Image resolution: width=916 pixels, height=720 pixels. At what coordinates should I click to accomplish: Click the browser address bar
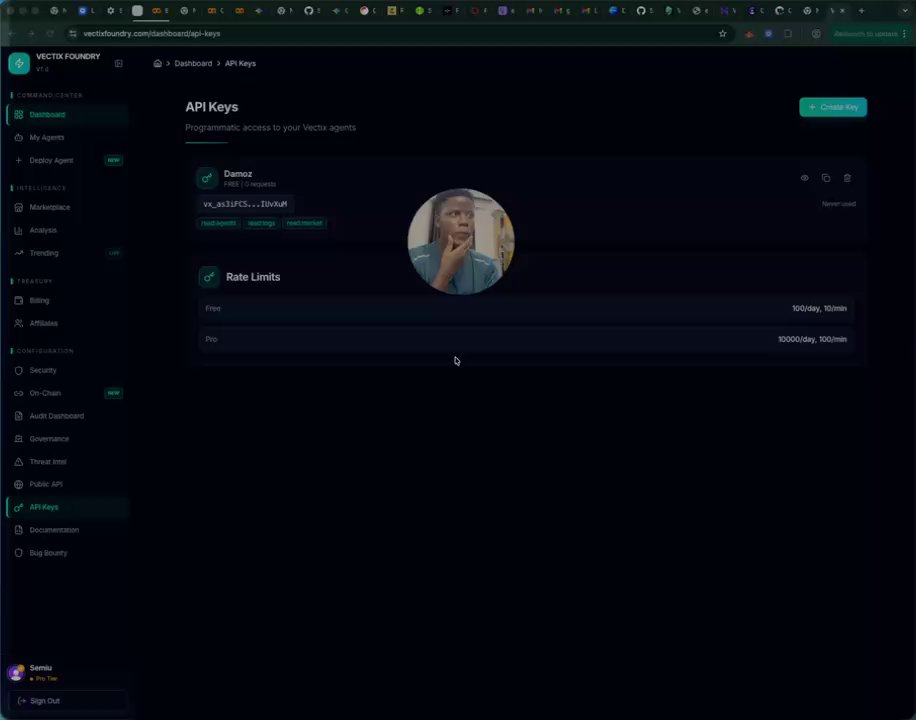397,34
